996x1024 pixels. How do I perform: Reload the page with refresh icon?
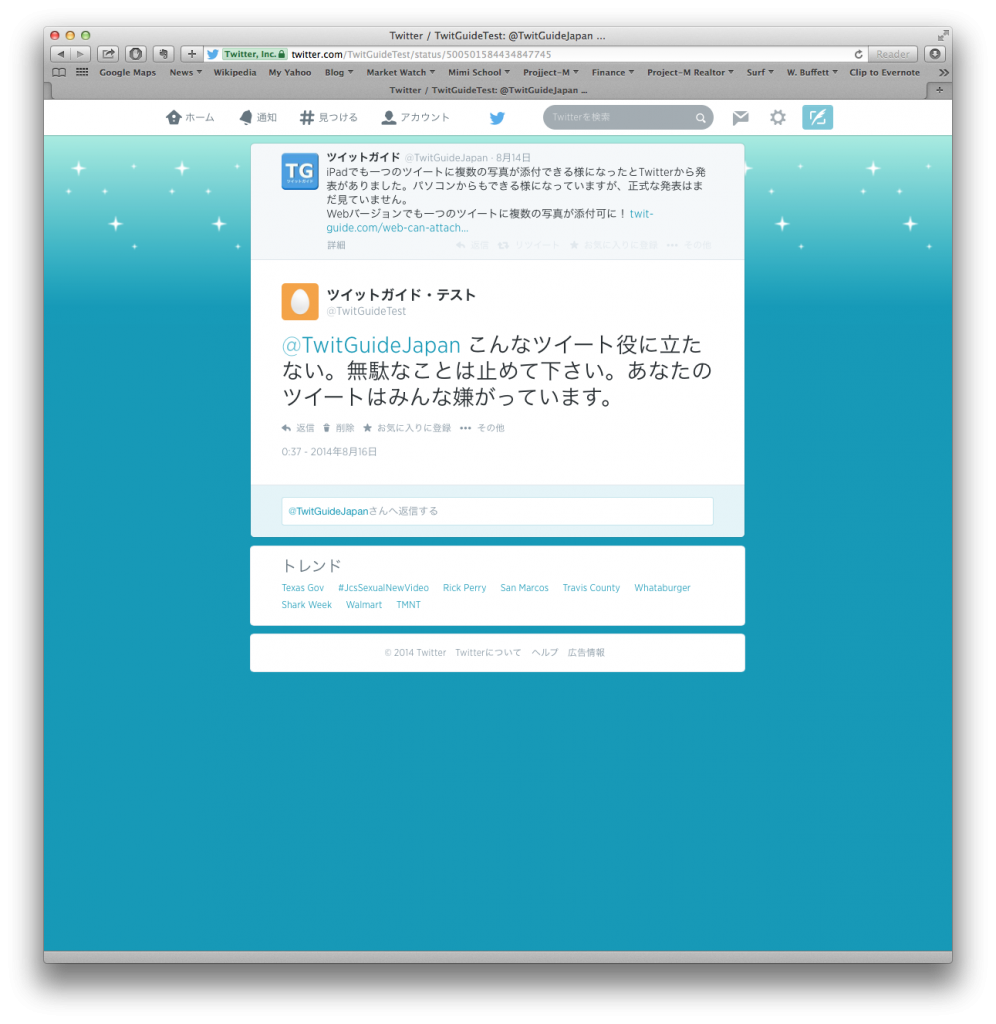click(x=858, y=54)
